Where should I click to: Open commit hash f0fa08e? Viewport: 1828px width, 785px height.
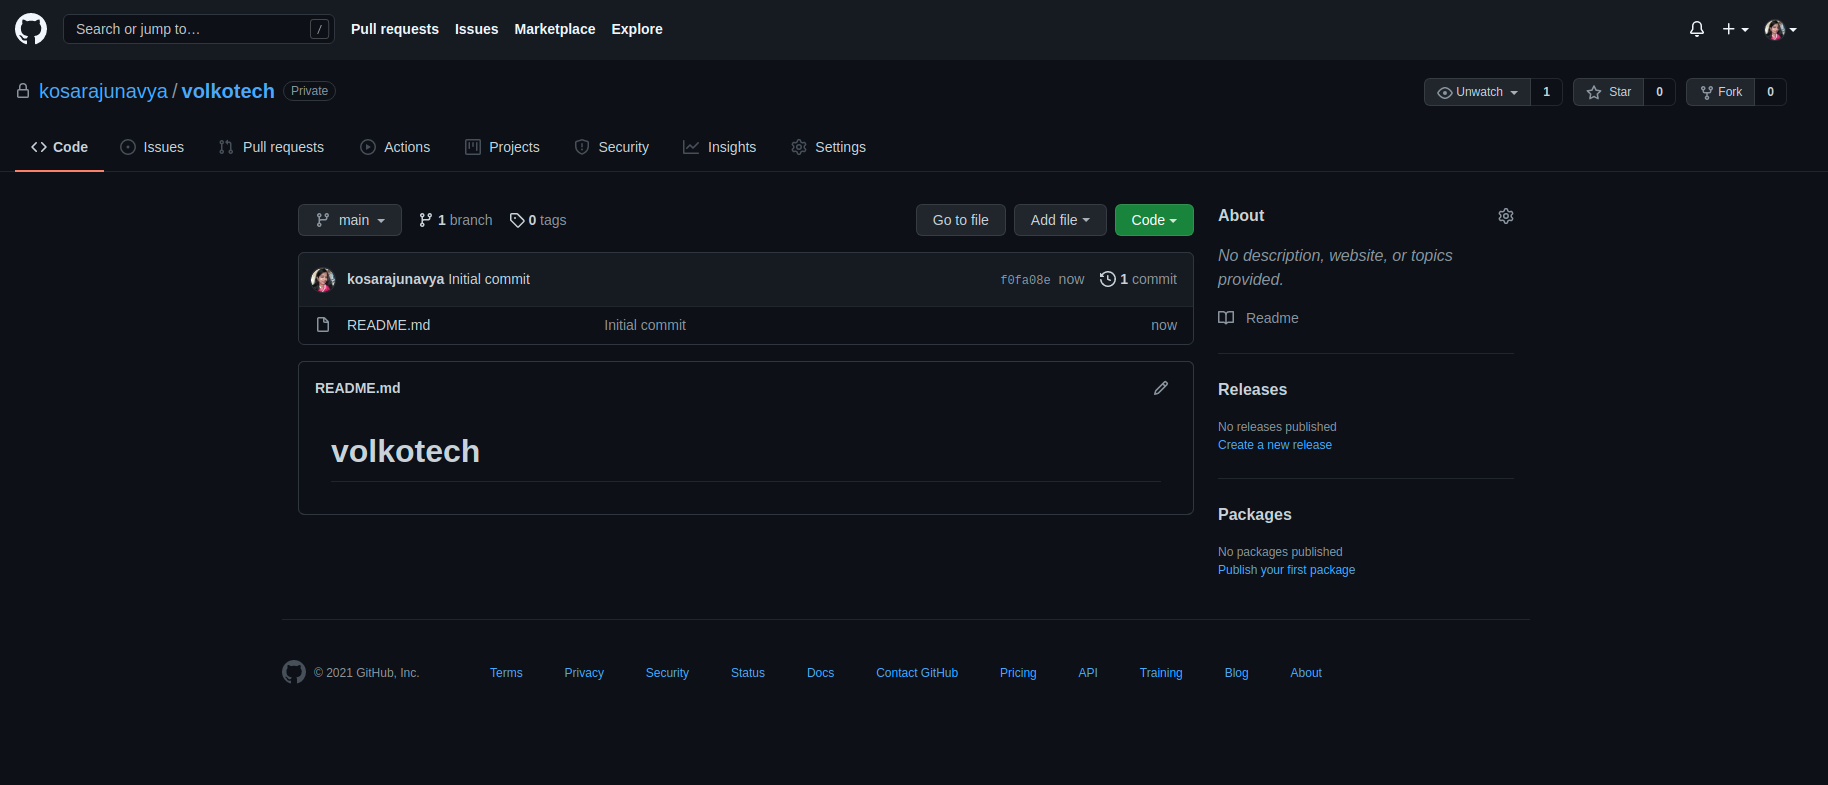click(1025, 280)
